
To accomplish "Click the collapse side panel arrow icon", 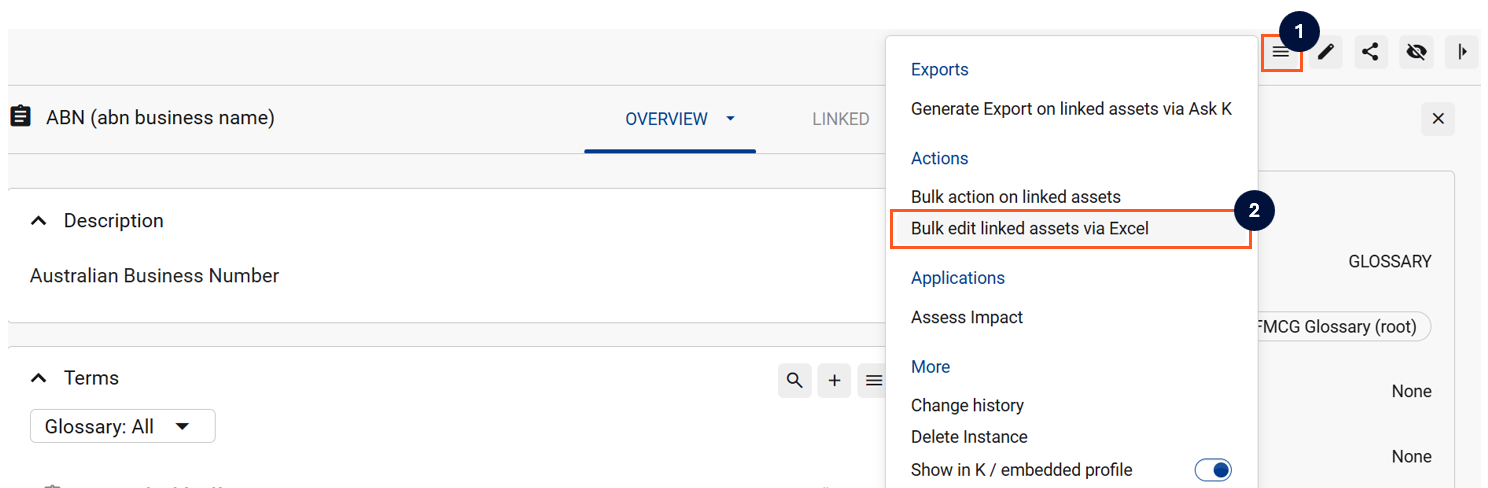I will 1462,52.
